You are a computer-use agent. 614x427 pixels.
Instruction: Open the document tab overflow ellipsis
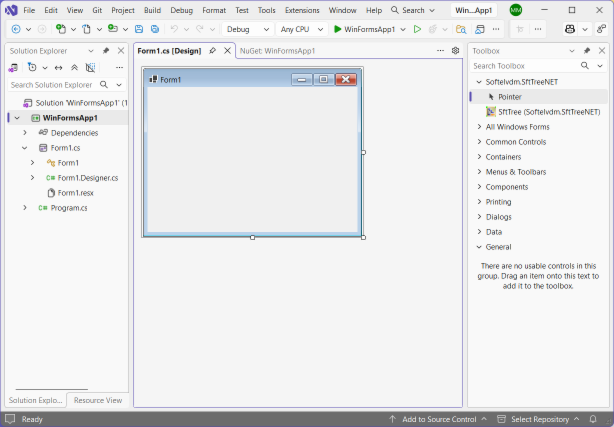point(441,51)
